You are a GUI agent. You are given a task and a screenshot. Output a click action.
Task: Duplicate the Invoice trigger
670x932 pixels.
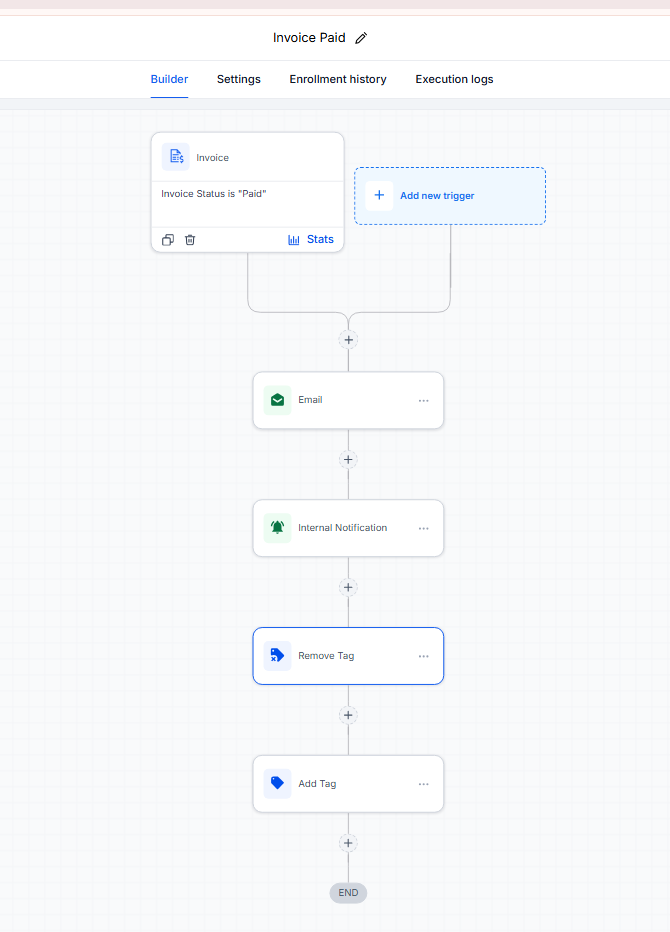pyautogui.click(x=168, y=240)
